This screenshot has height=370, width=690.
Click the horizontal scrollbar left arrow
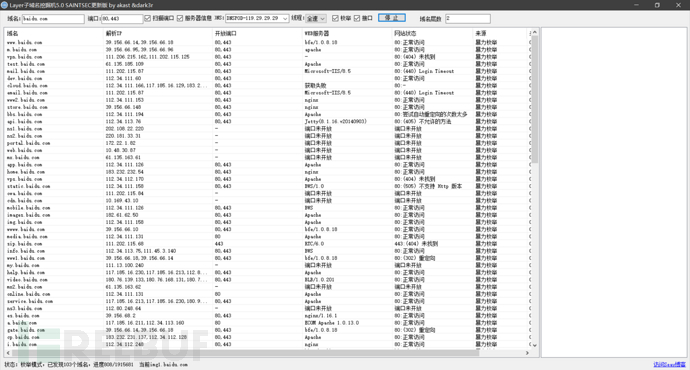coord(8,353)
